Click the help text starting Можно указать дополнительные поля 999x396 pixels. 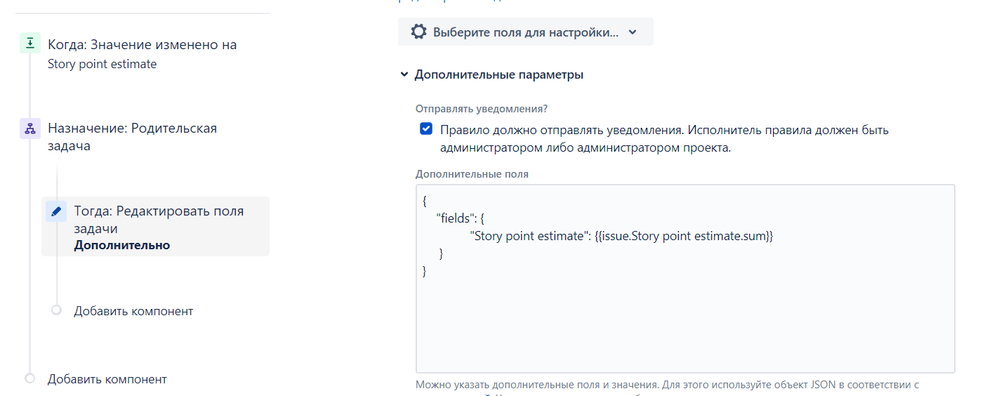[667, 385]
